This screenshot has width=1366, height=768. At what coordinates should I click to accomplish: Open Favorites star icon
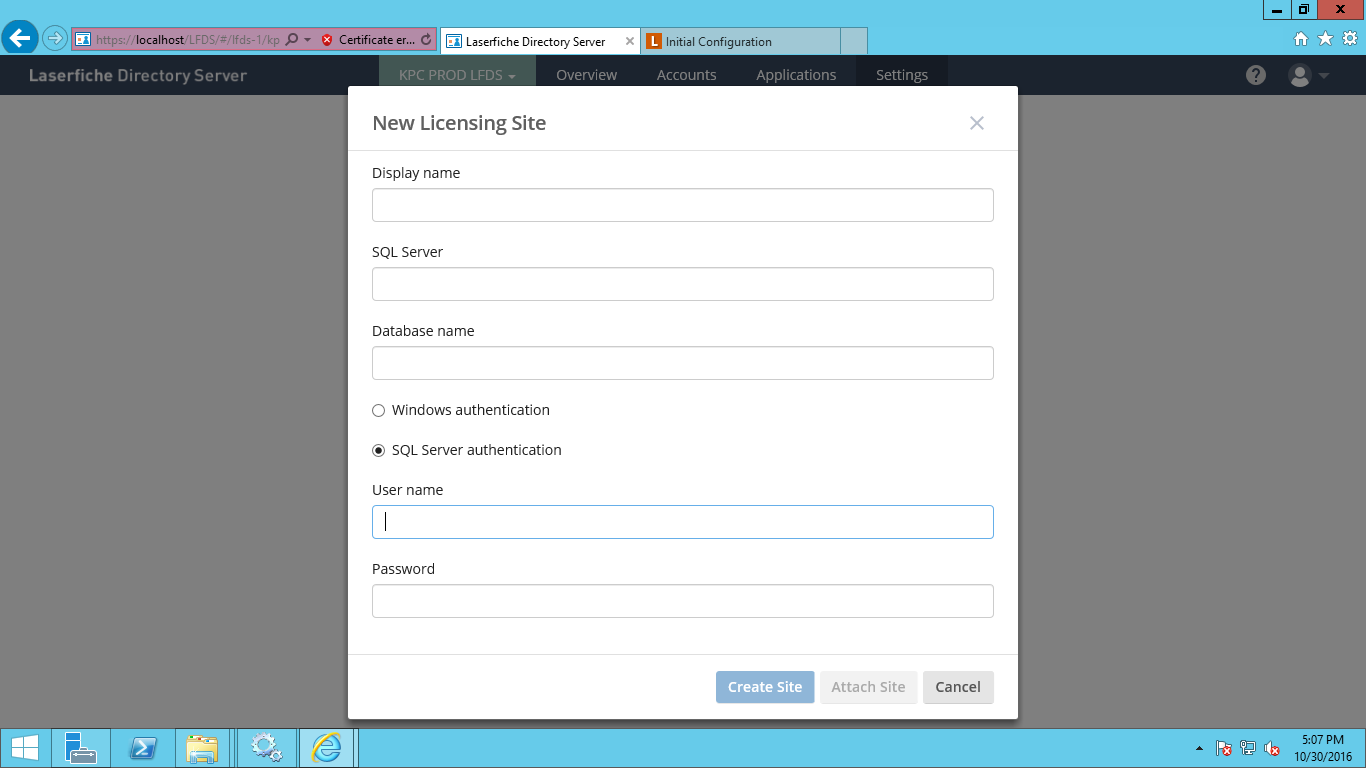point(1326,39)
